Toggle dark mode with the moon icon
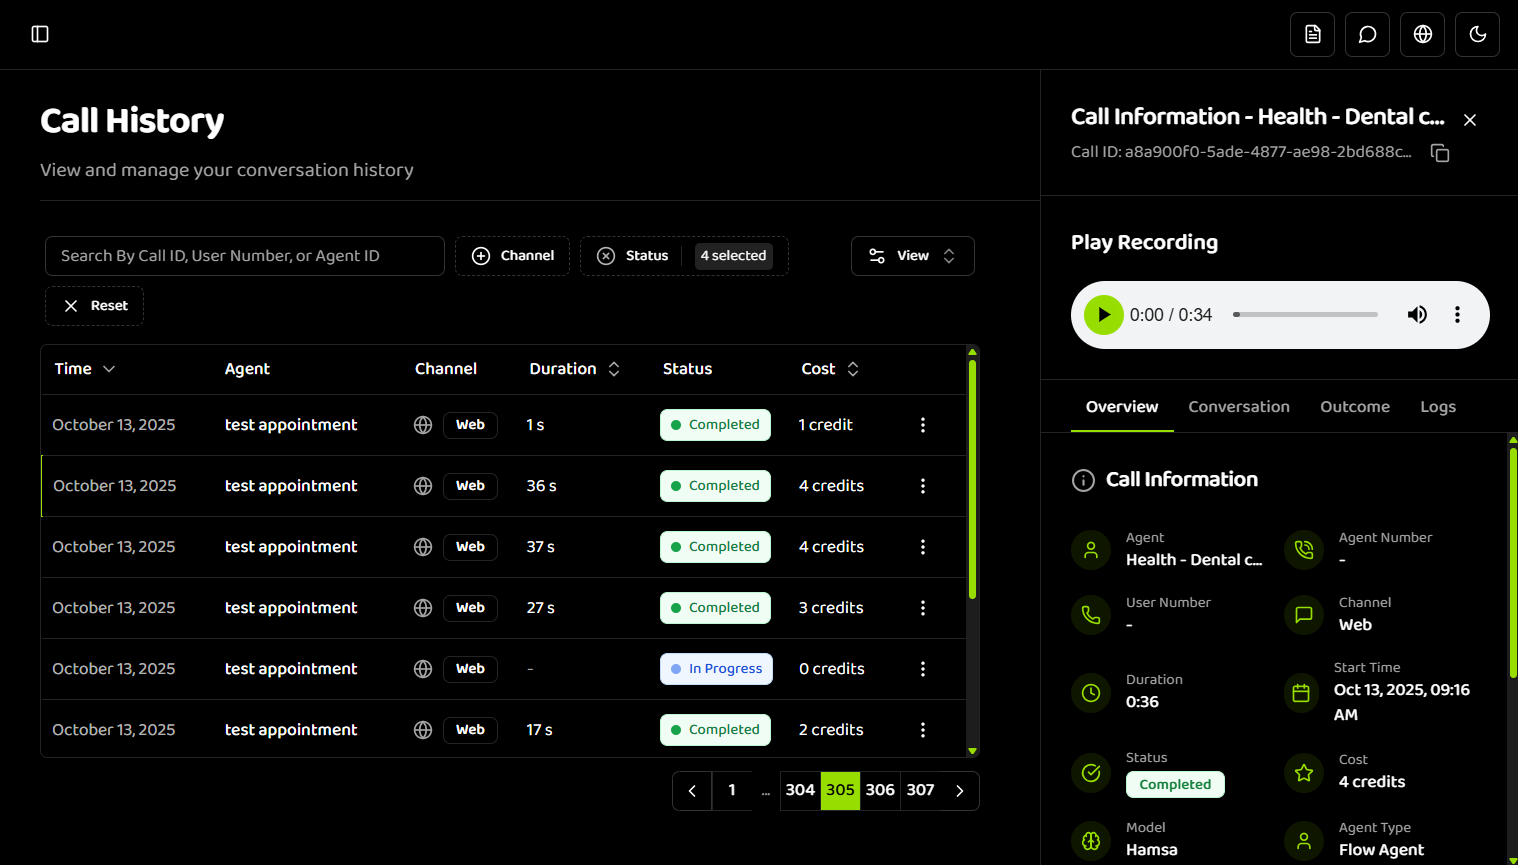The height and width of the screenshot is (865, 1518). pos(1476,33)
